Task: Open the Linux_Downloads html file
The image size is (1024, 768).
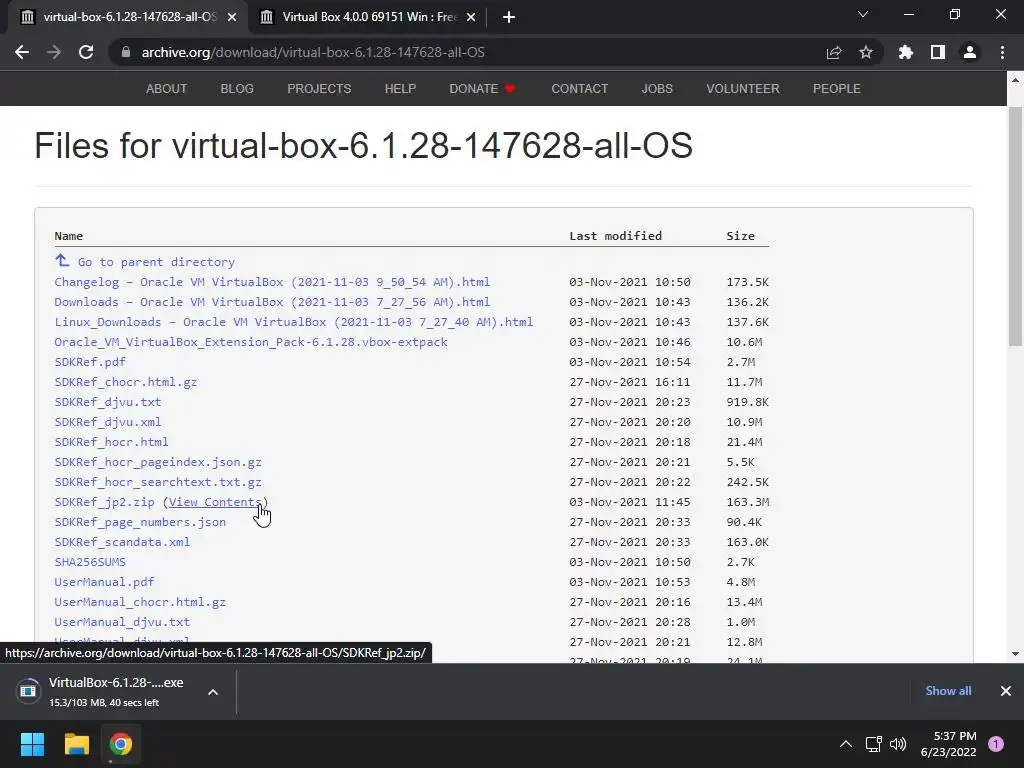Action: coord(294,322)
